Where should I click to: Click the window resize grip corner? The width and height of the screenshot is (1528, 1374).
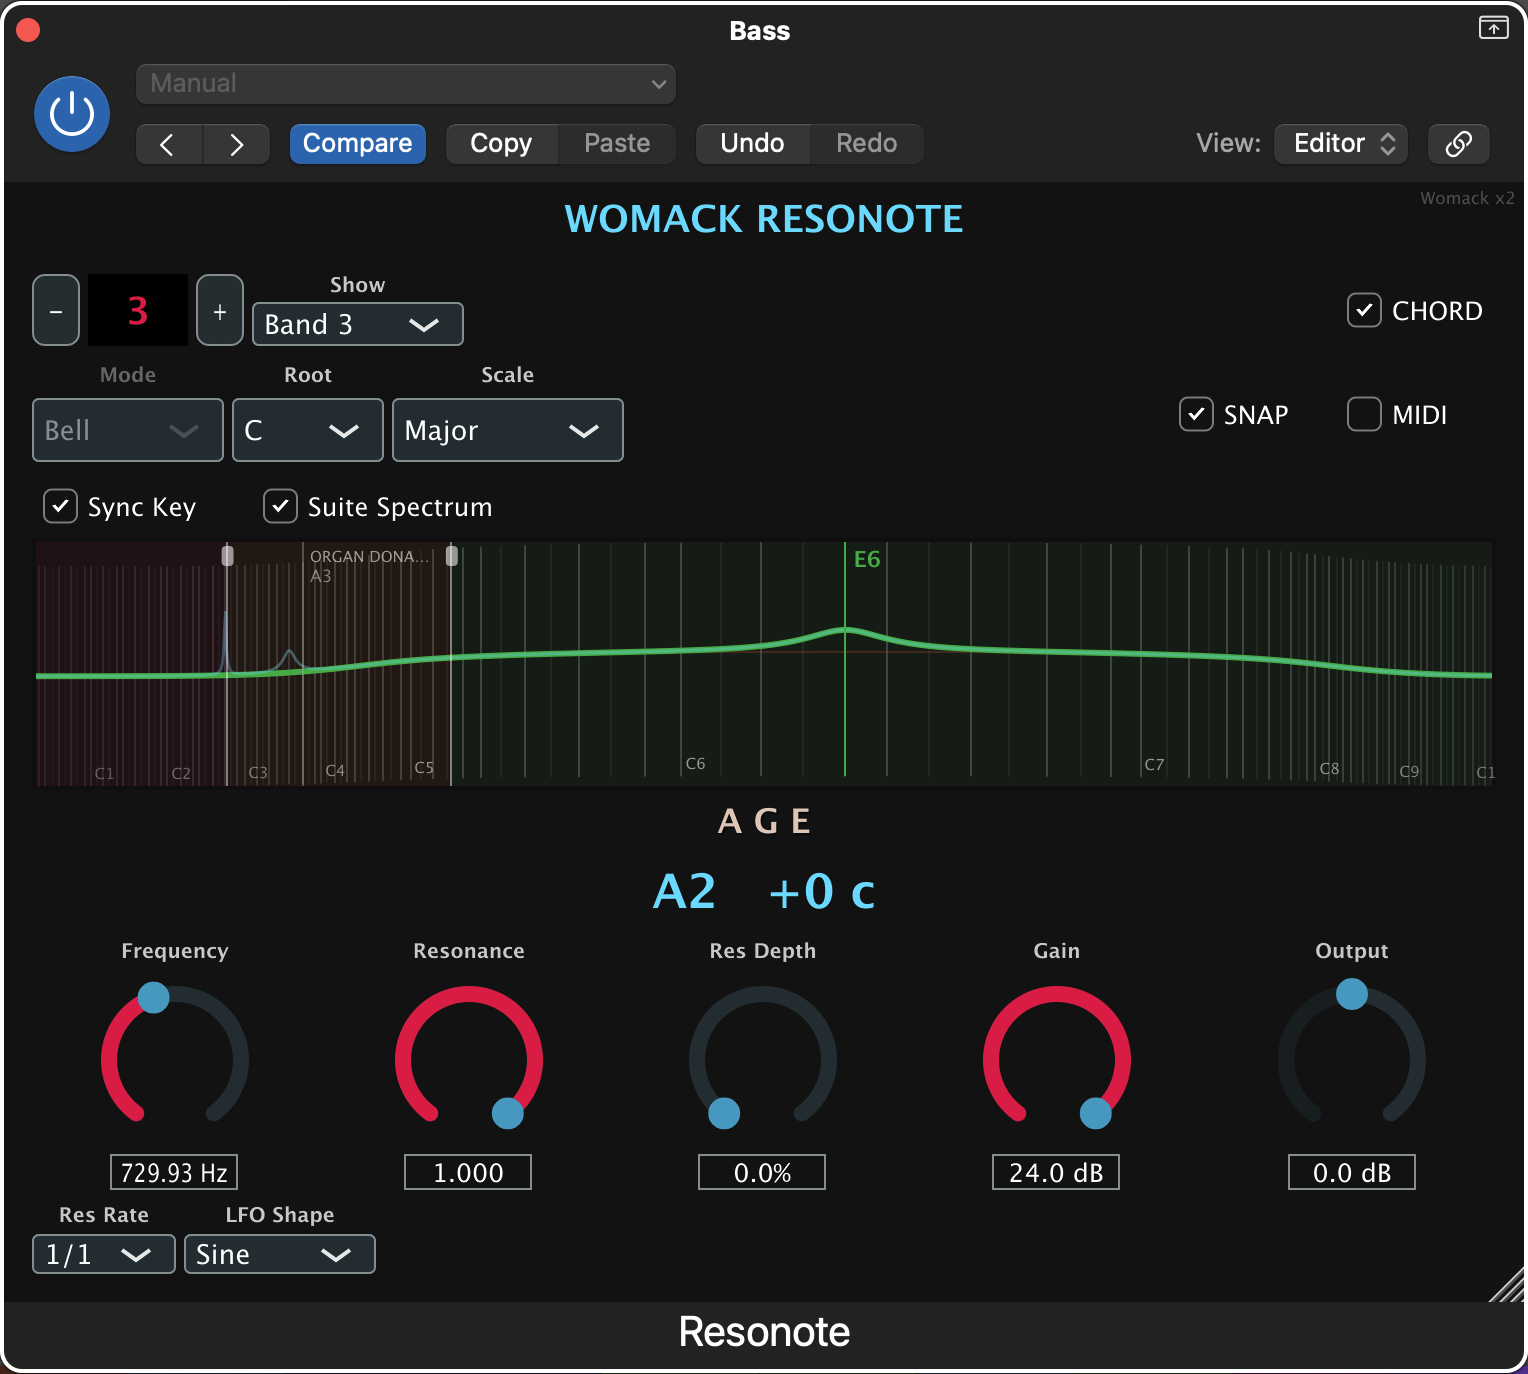(x=1507, y=1284)
